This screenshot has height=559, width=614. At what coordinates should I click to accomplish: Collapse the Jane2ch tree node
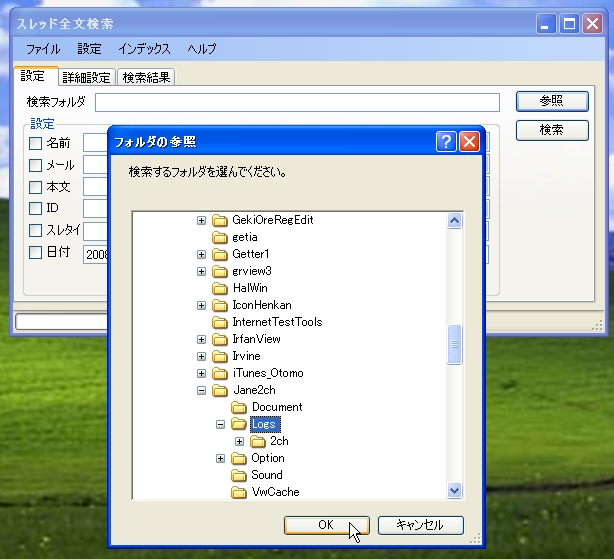coord(201,390)
